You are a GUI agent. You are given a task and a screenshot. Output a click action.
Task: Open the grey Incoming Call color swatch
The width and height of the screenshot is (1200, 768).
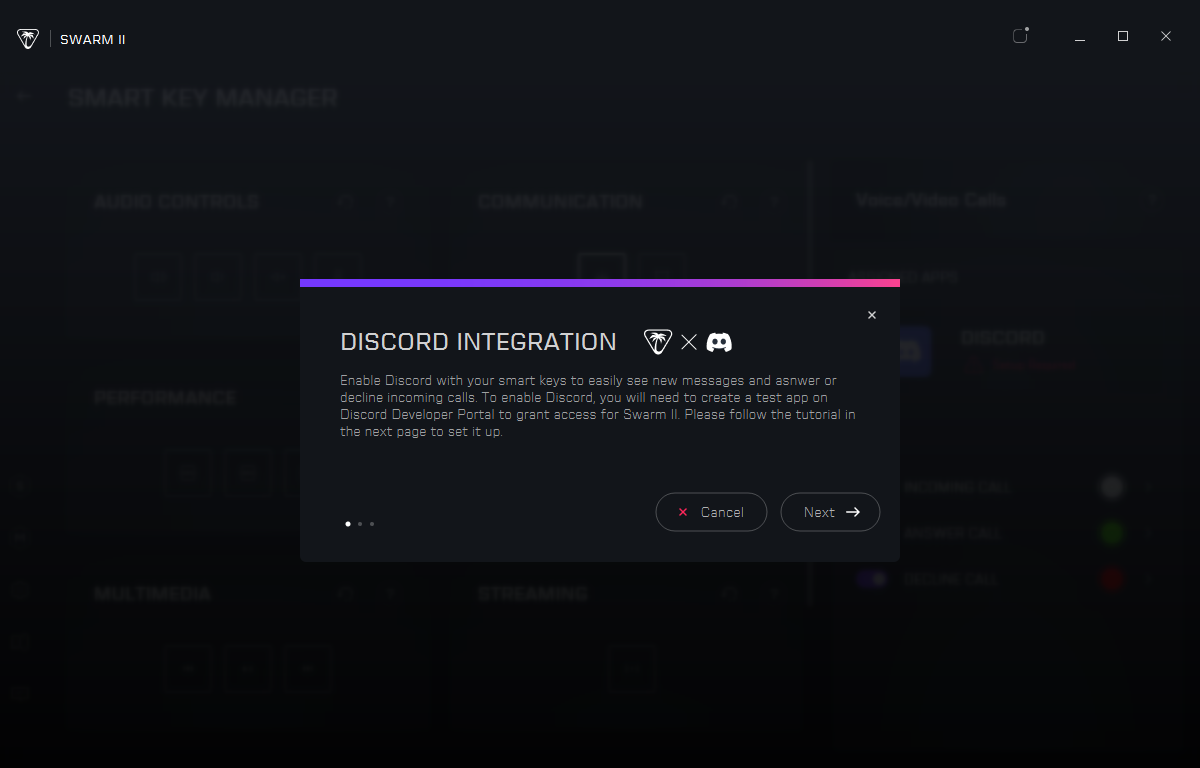1112,487
